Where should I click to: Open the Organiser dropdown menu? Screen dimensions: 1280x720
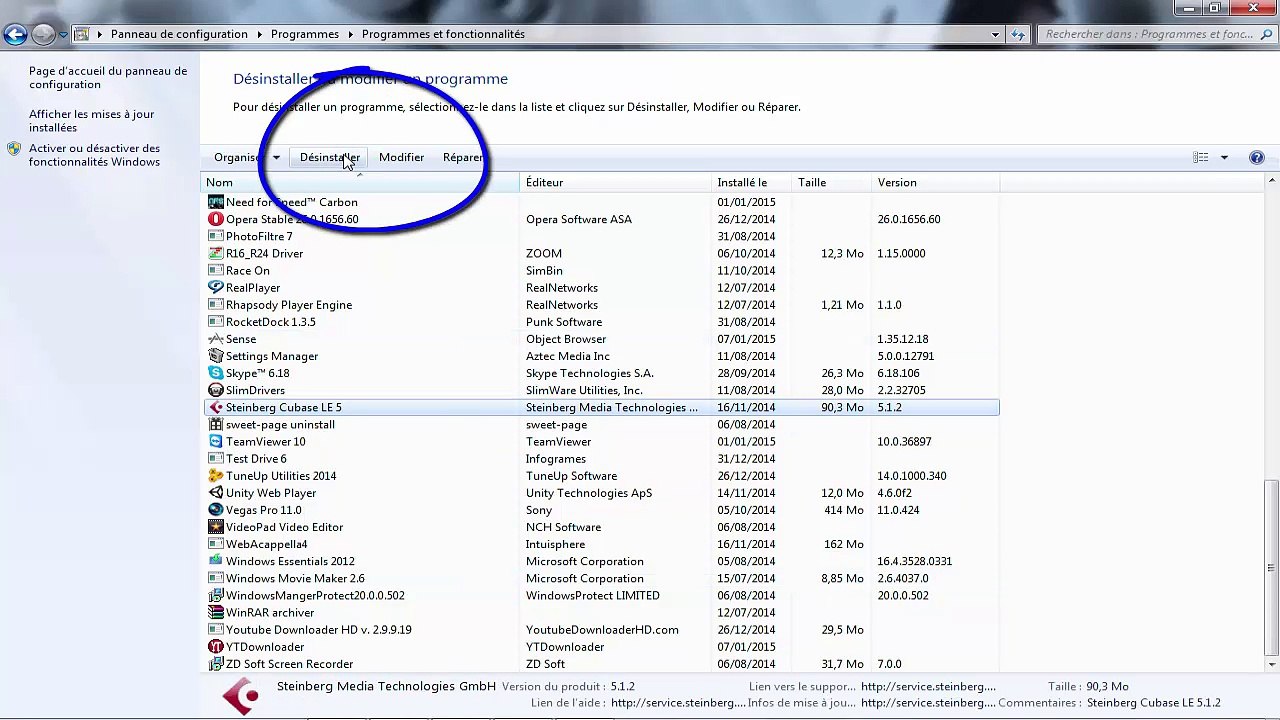coord(247,157)
